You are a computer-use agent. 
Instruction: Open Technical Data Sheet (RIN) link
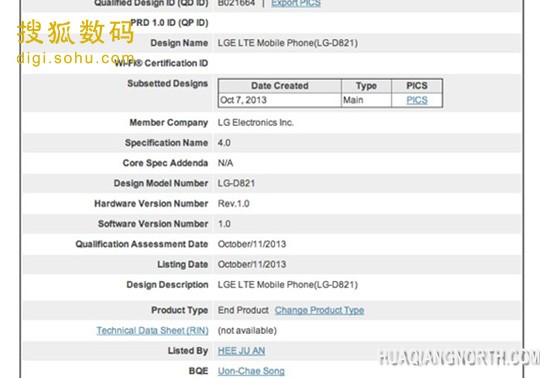point(152,331)
